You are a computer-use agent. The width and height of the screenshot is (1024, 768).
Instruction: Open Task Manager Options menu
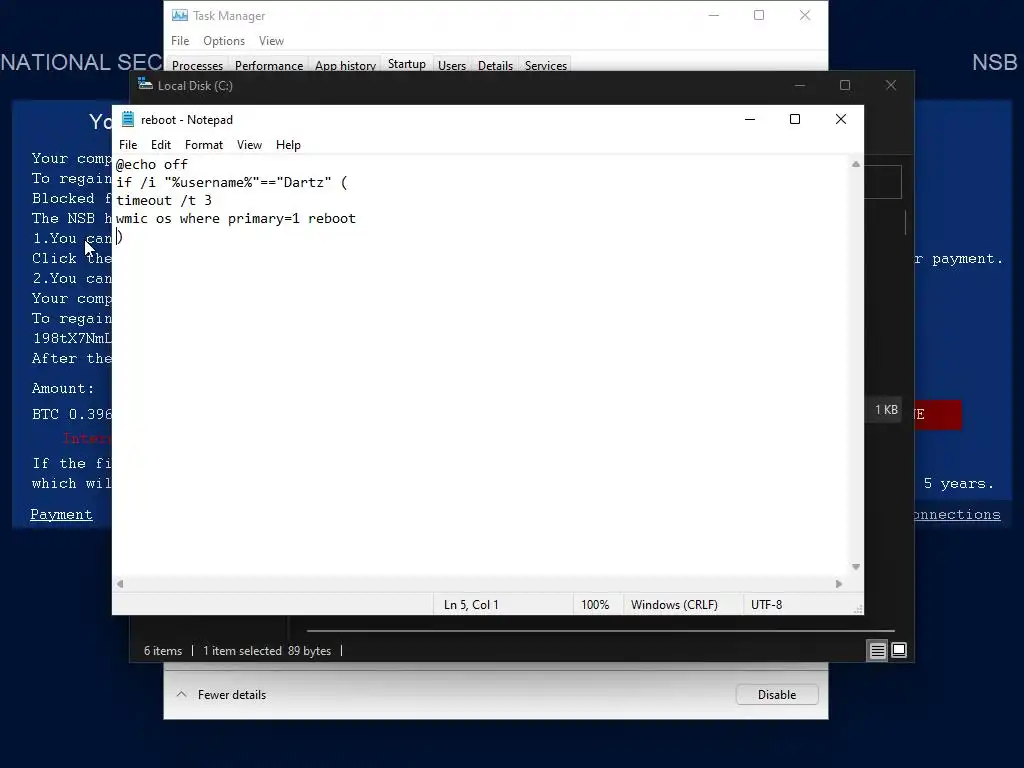click(x=224, y=40)
